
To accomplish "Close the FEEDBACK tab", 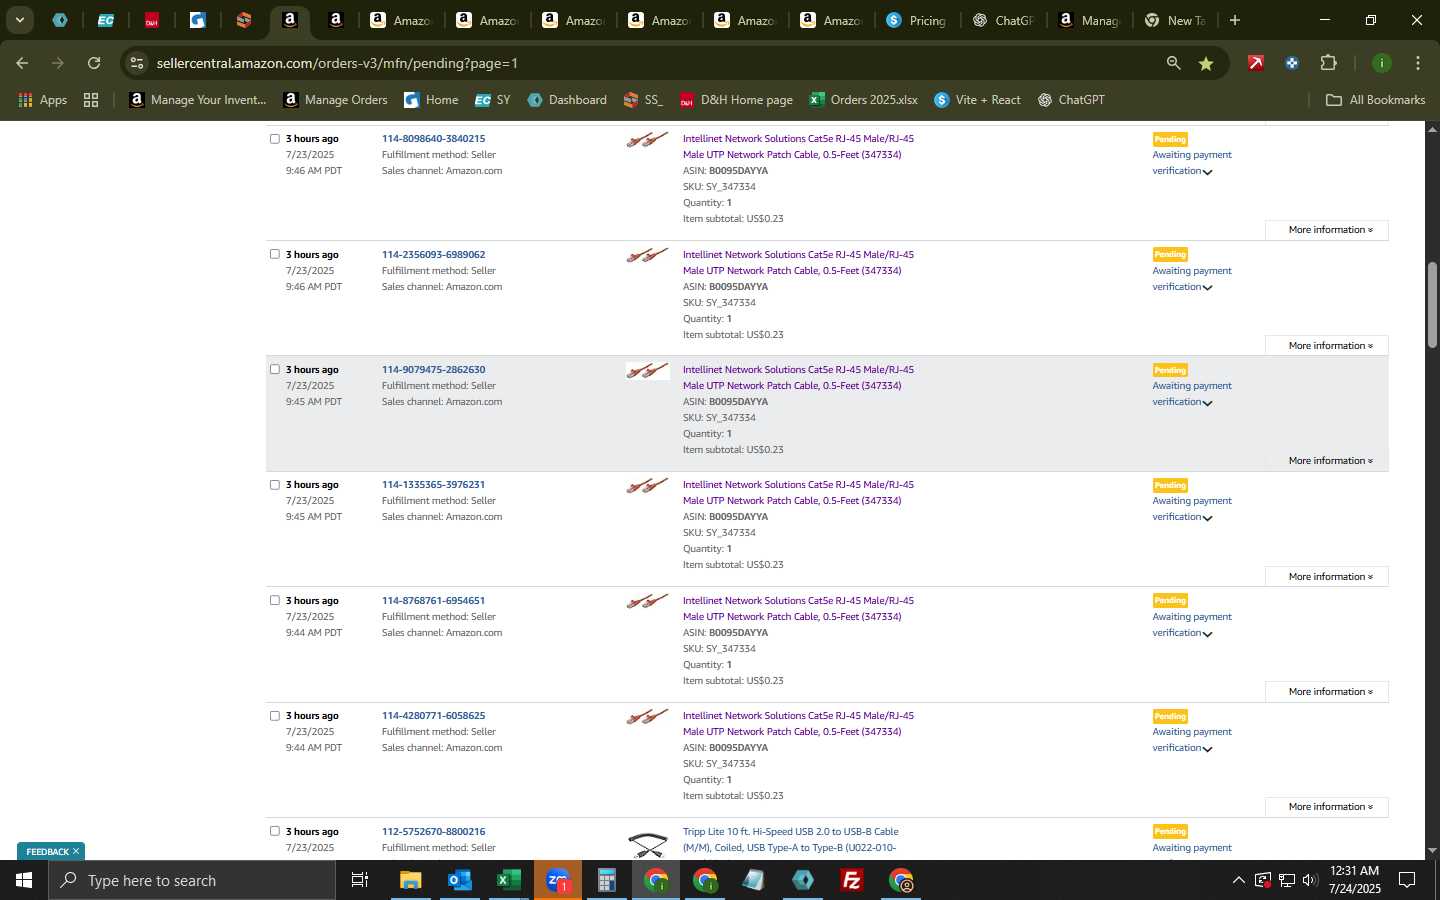I will click(x=75, y=852).
